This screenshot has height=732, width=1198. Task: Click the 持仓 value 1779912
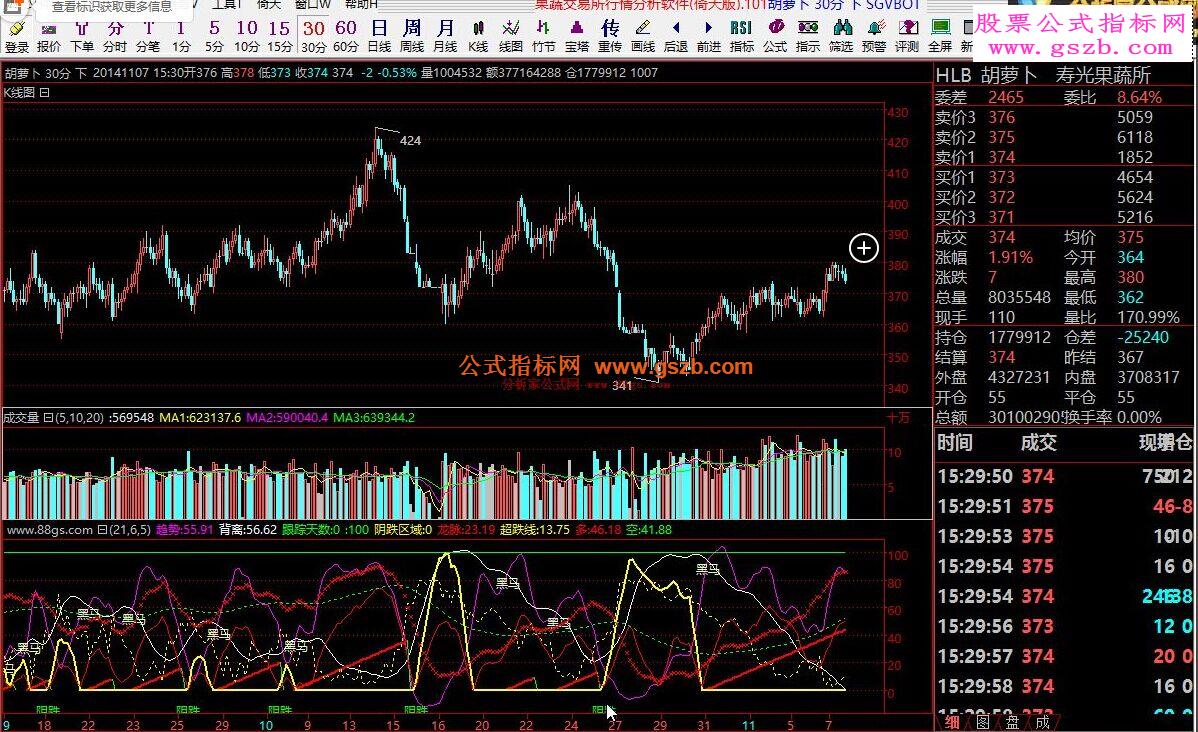1019,337
